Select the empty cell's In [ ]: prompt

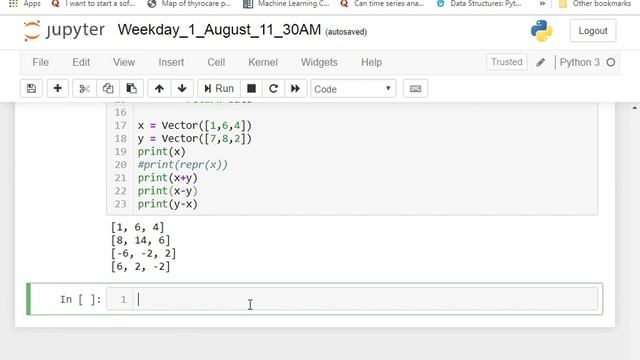pos(80,300)
